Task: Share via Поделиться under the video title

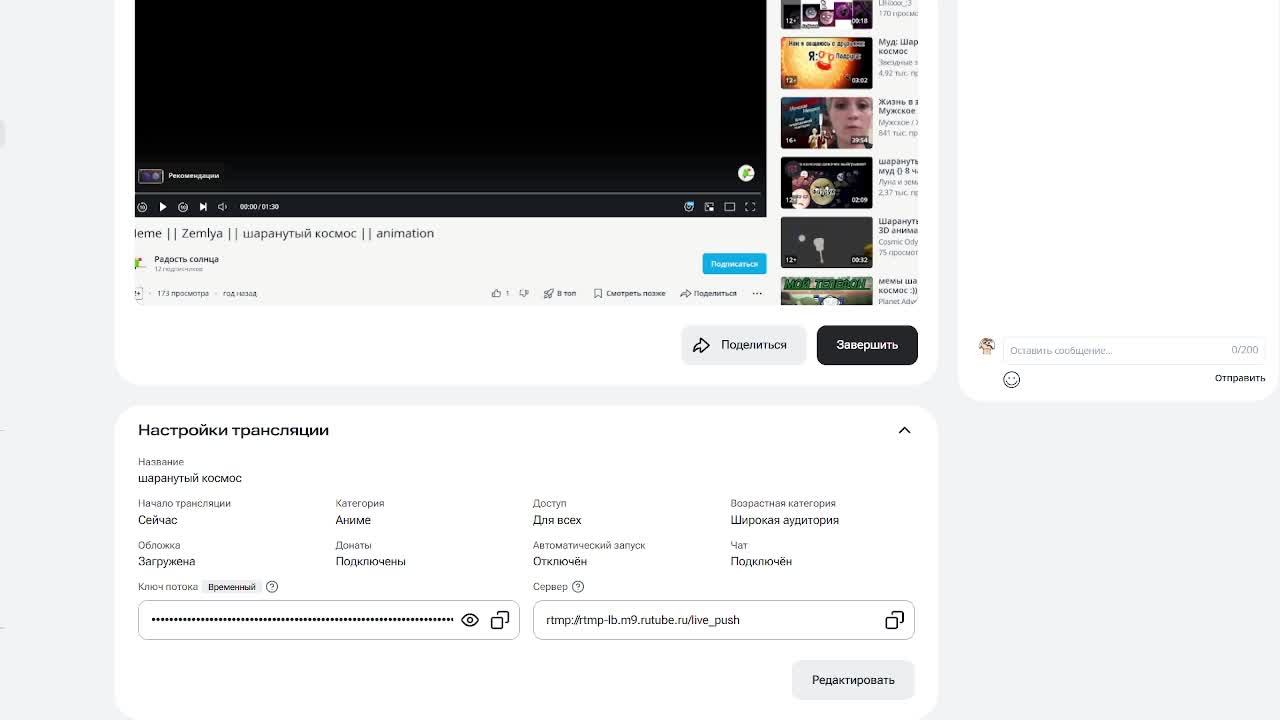Action: 708,293
